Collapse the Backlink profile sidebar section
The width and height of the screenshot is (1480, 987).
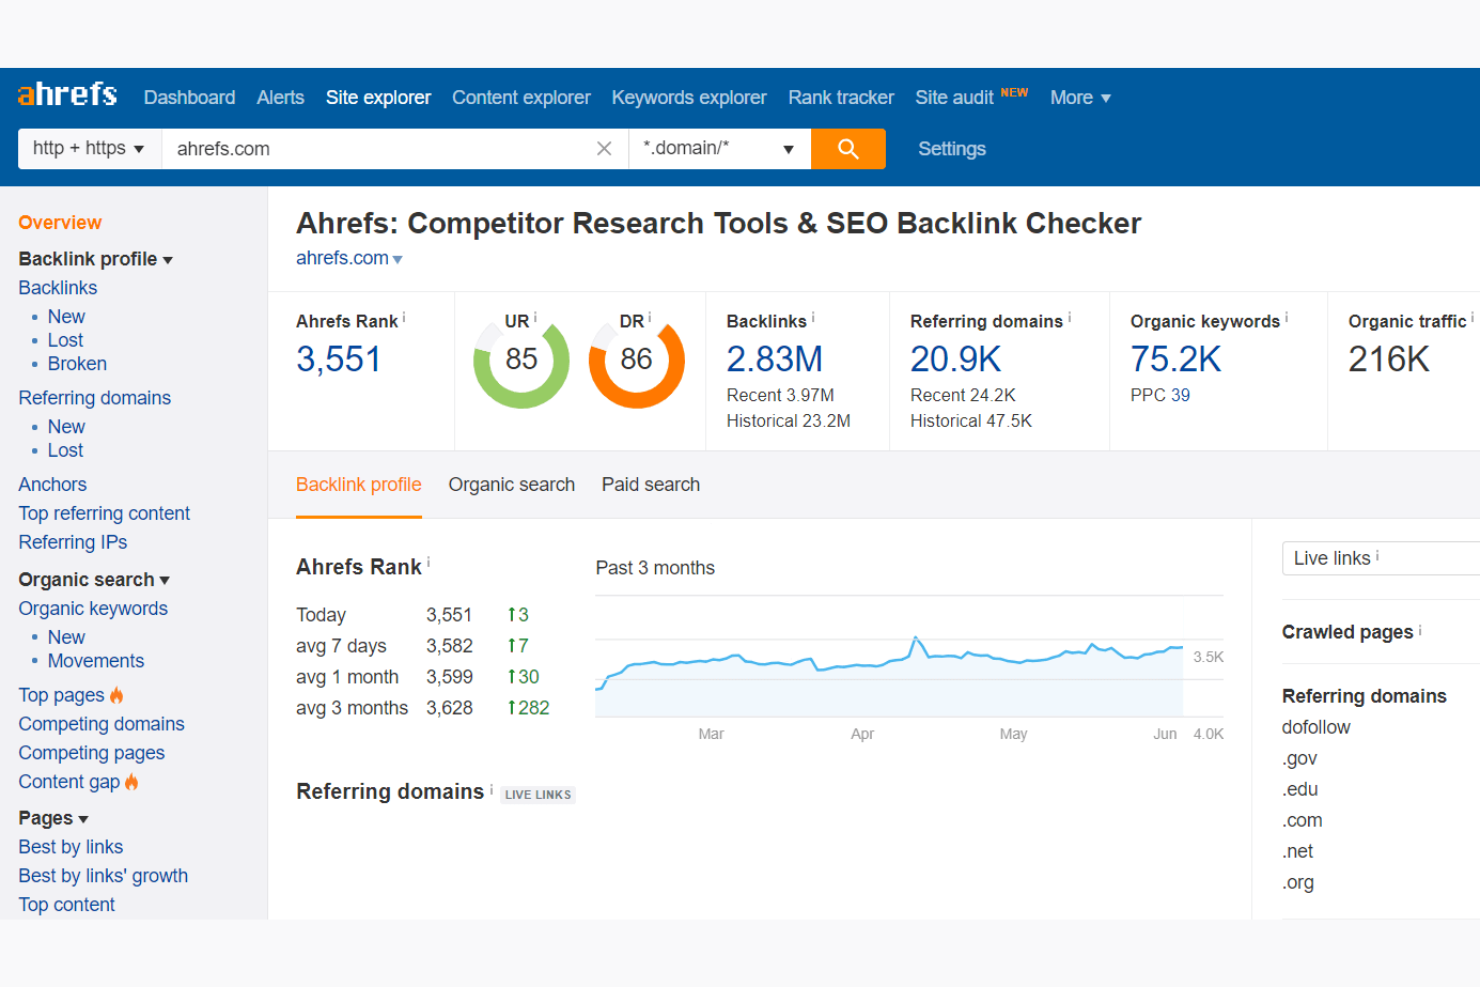pyautogui.click(x=168, y=259)
